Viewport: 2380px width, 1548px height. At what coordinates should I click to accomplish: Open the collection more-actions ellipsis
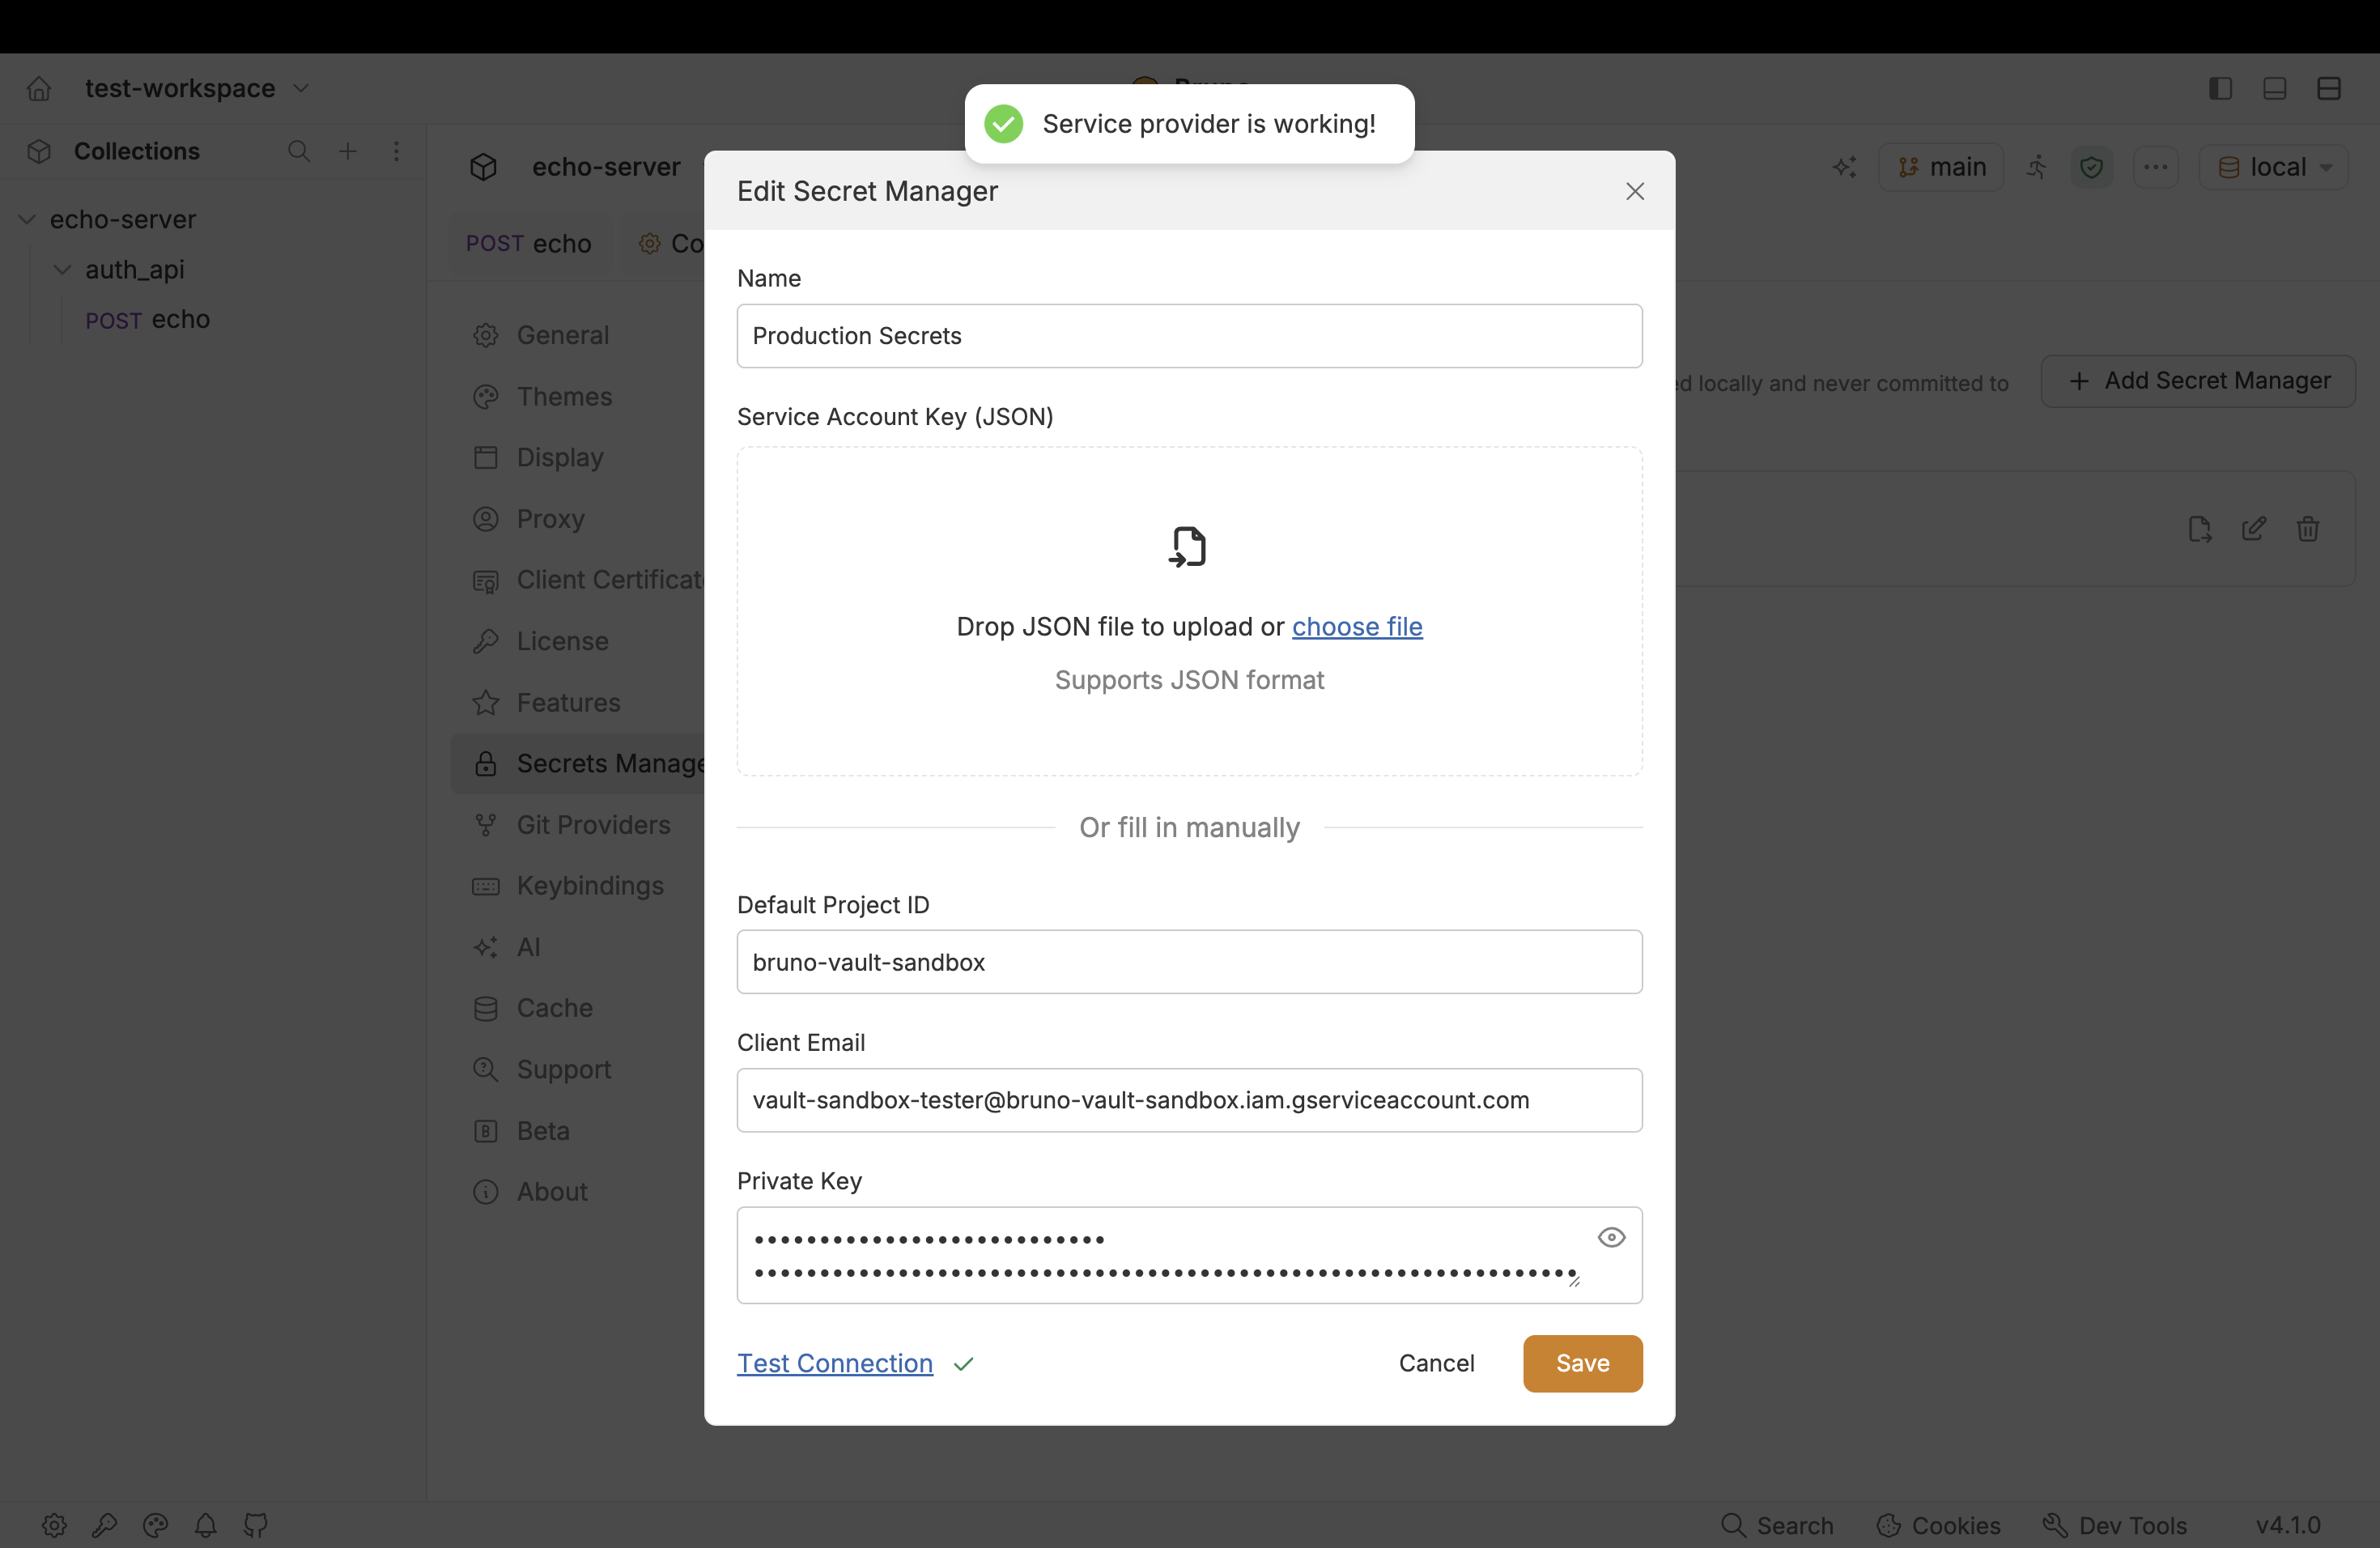2155,167
